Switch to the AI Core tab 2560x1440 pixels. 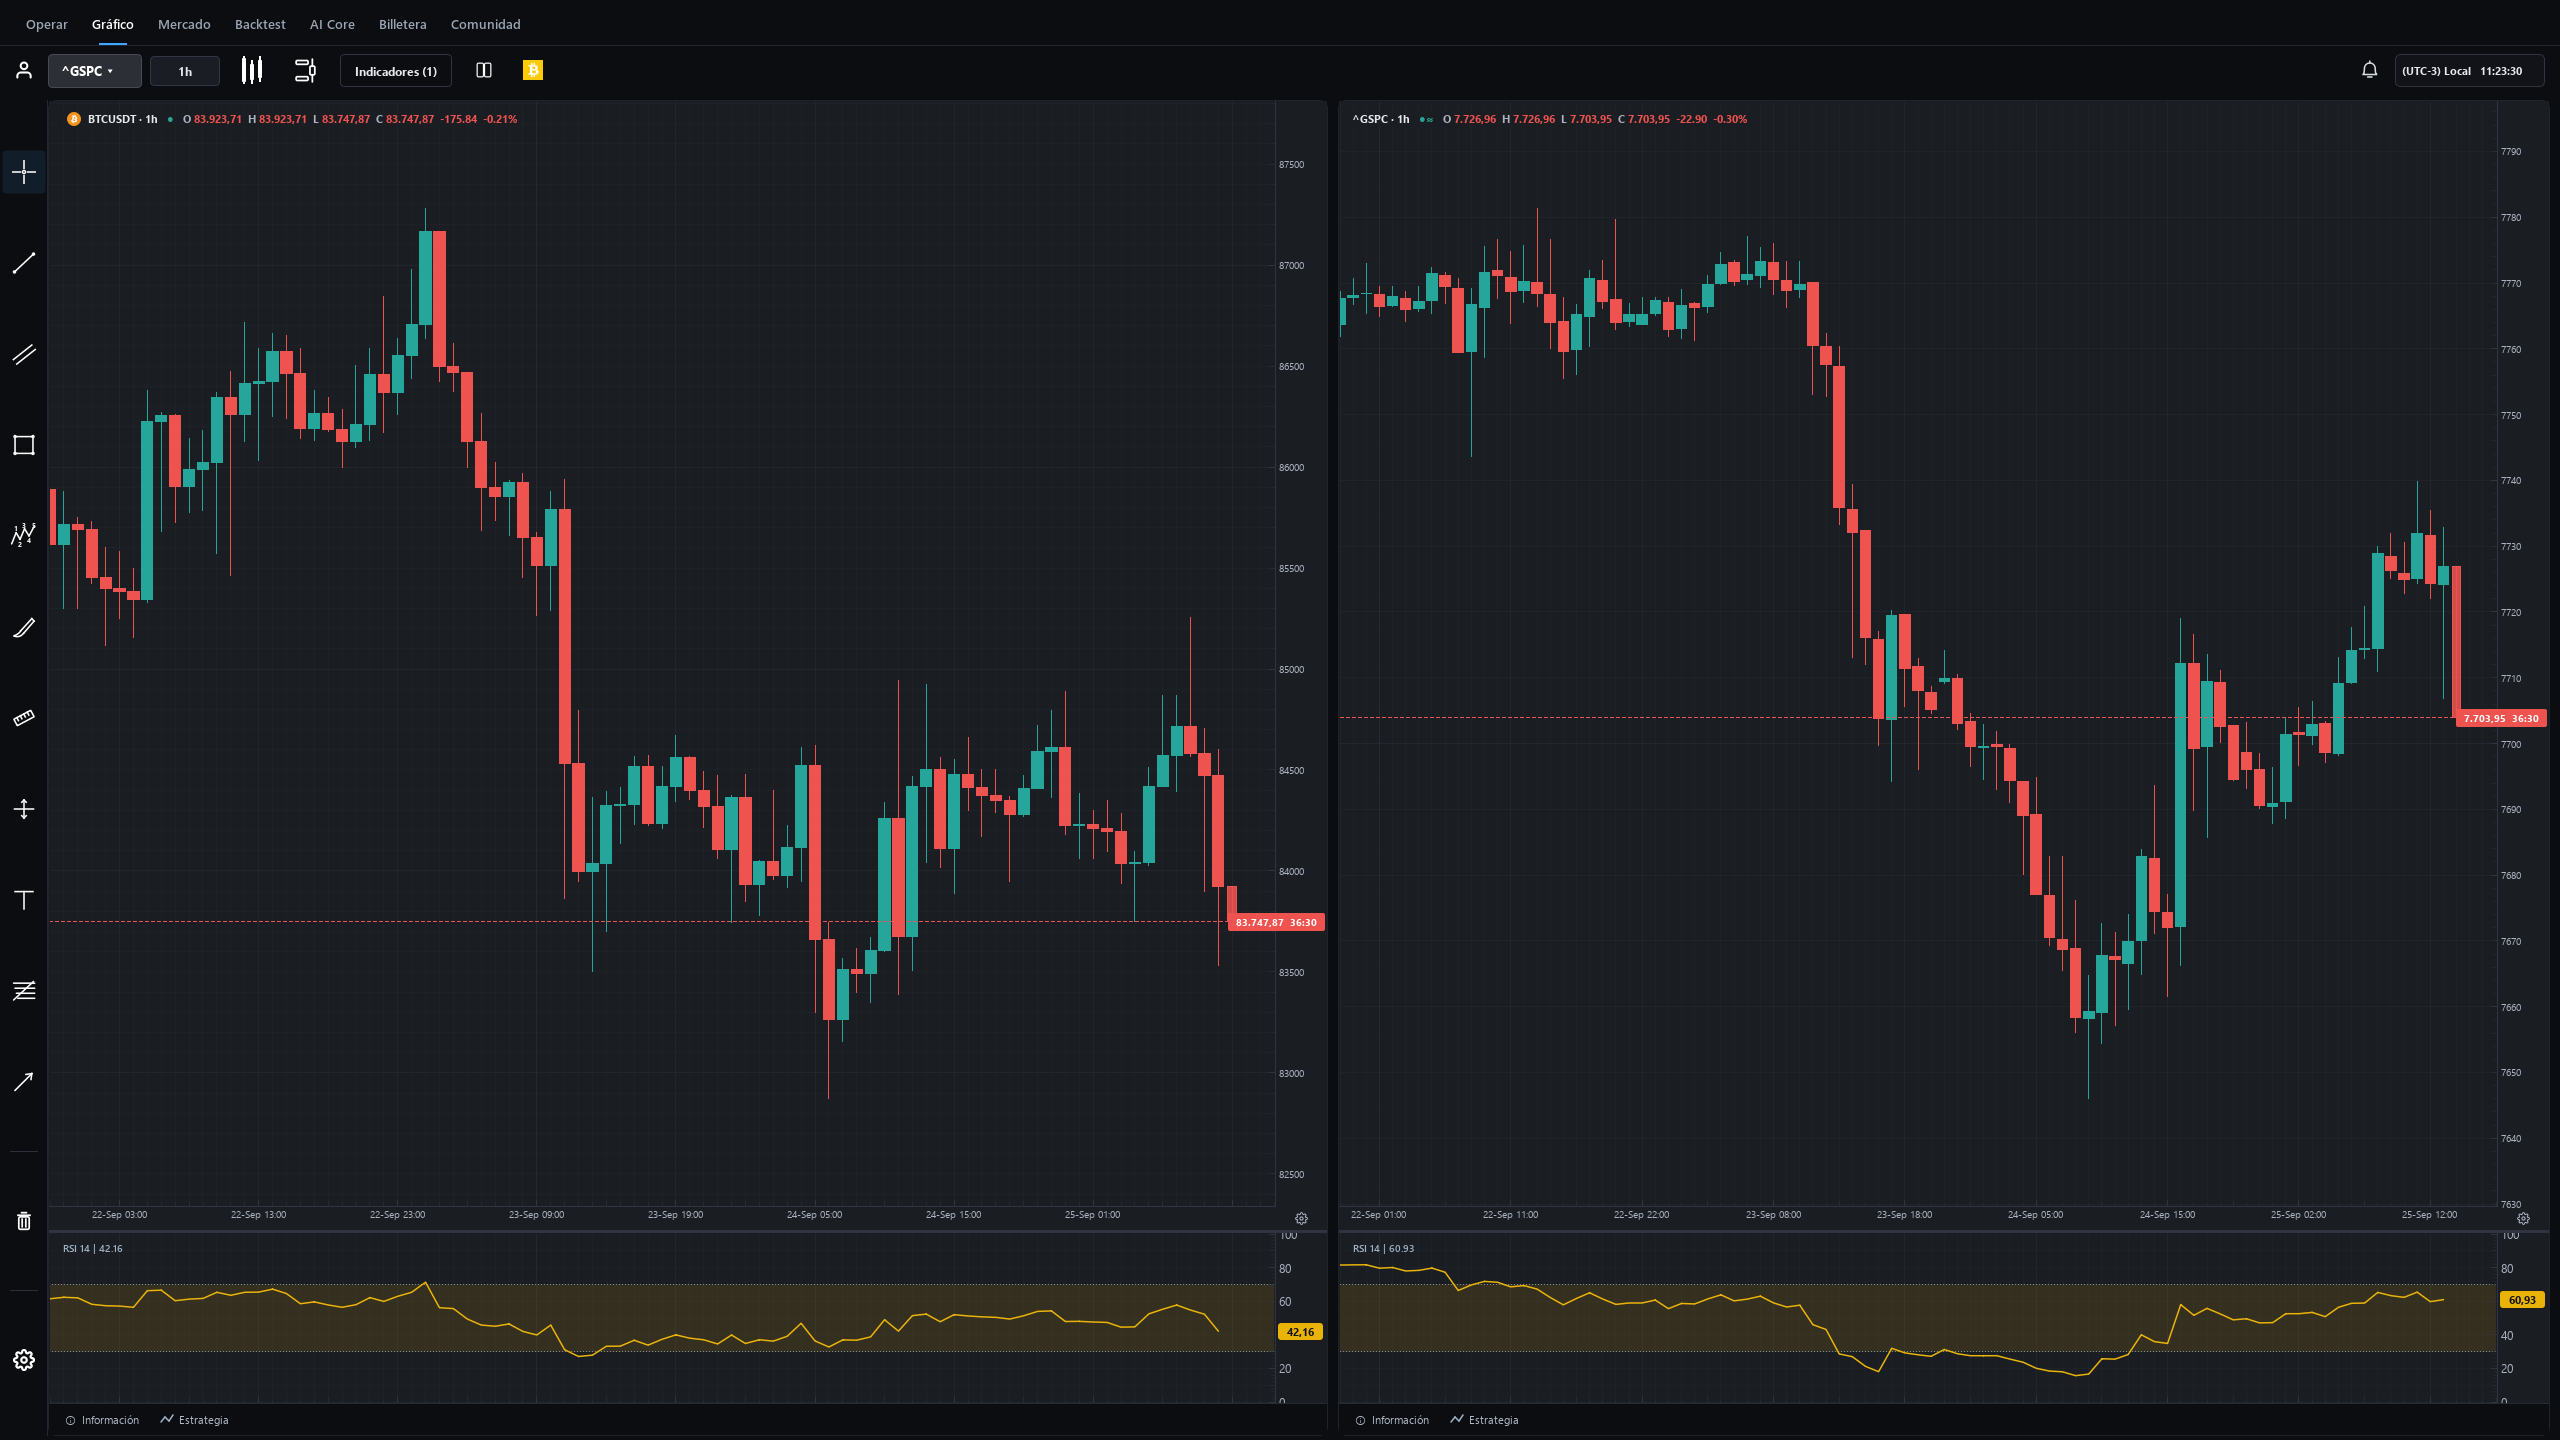pyautogui.click(x=332, y=24)
